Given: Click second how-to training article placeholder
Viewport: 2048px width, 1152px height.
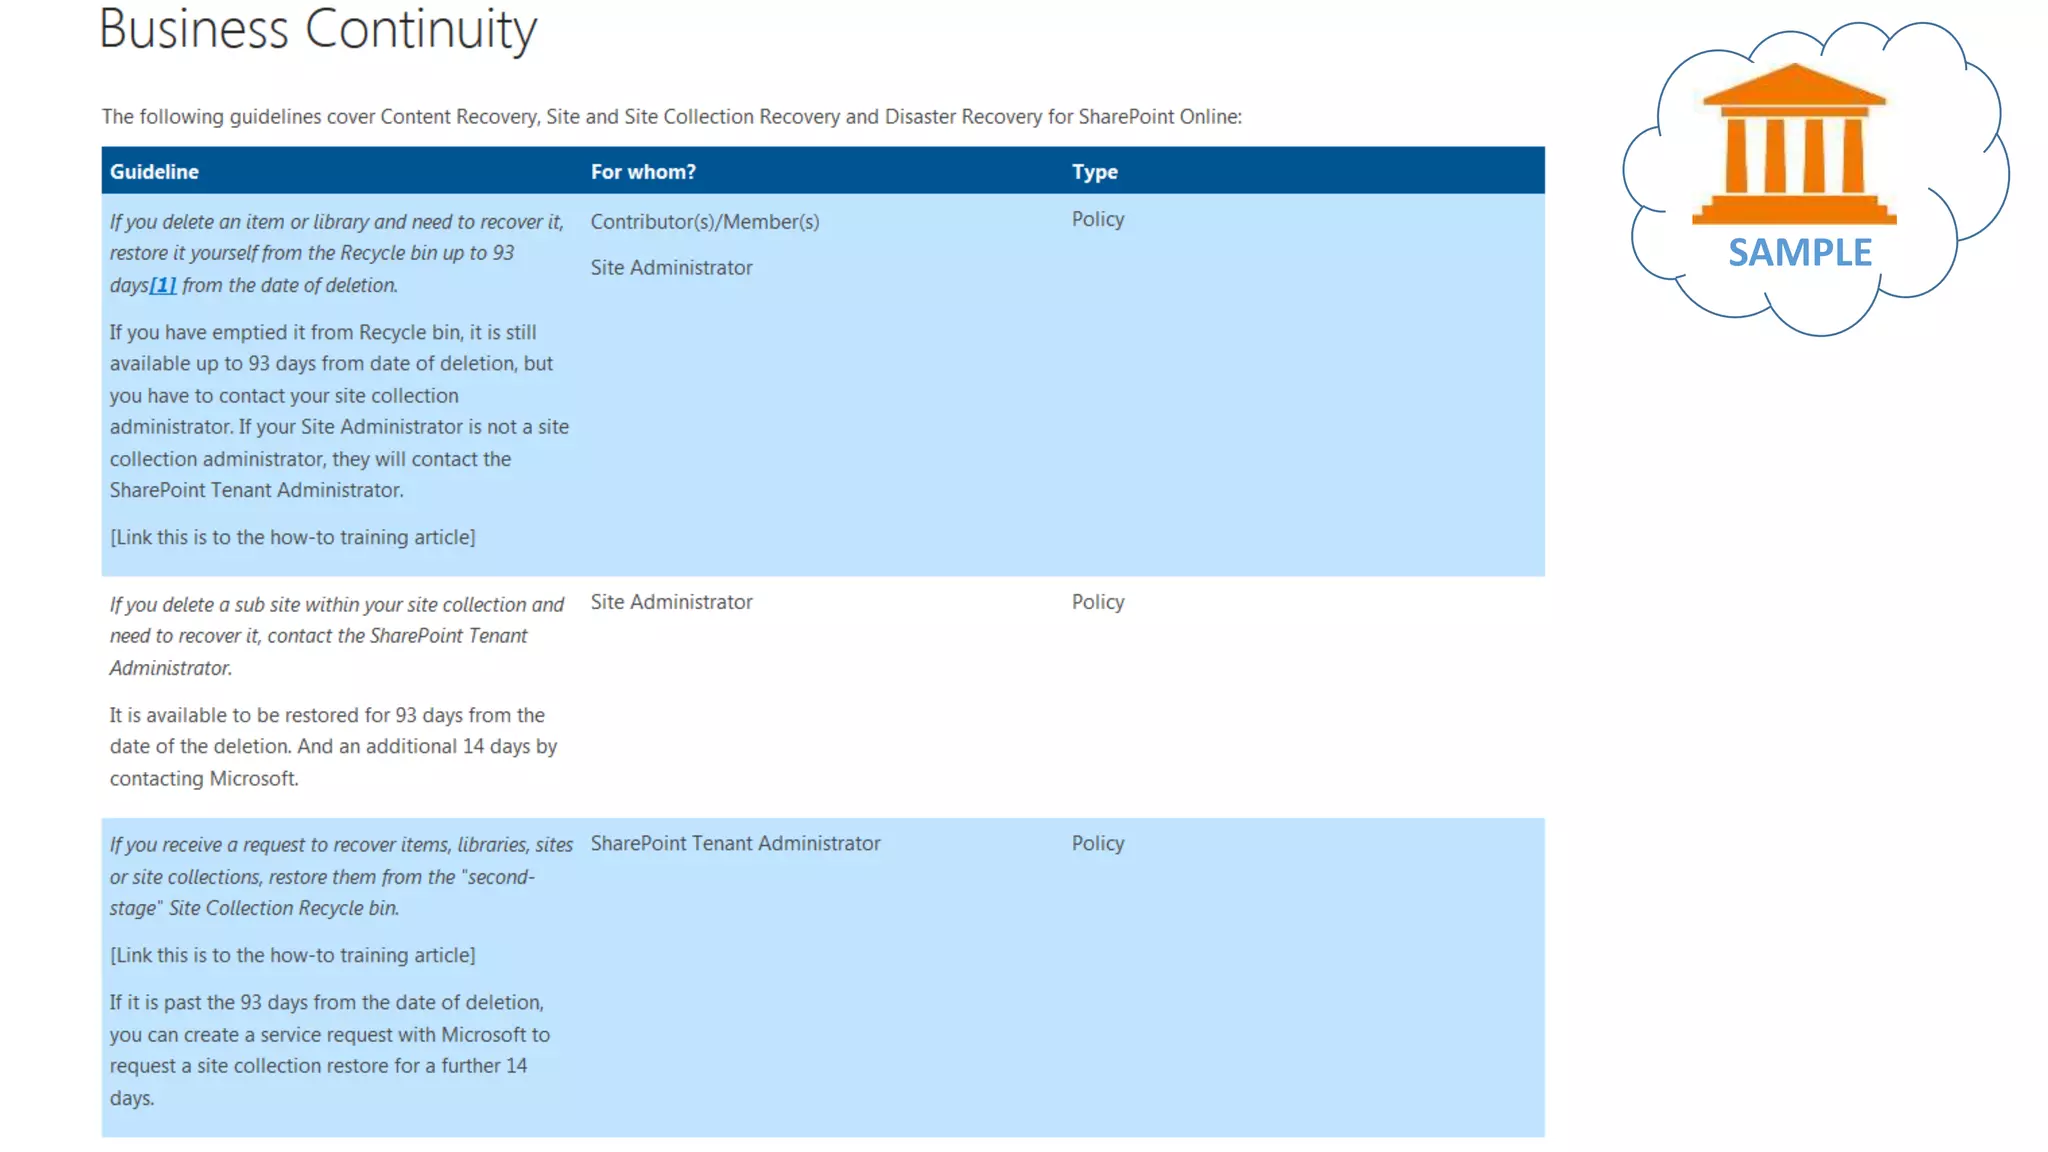Looking at the screenshot, I should (x=292, y=955).
